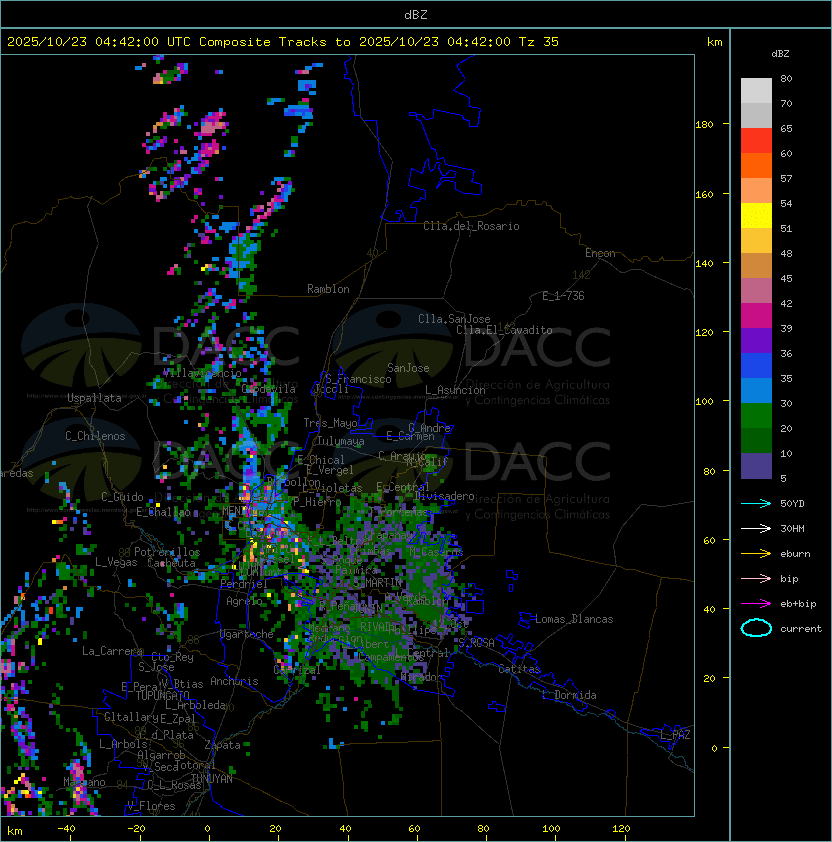This screenshot has height=842, width=832.
Task: Select the purple 36-39 dBZ swatch
Action: 756,340
